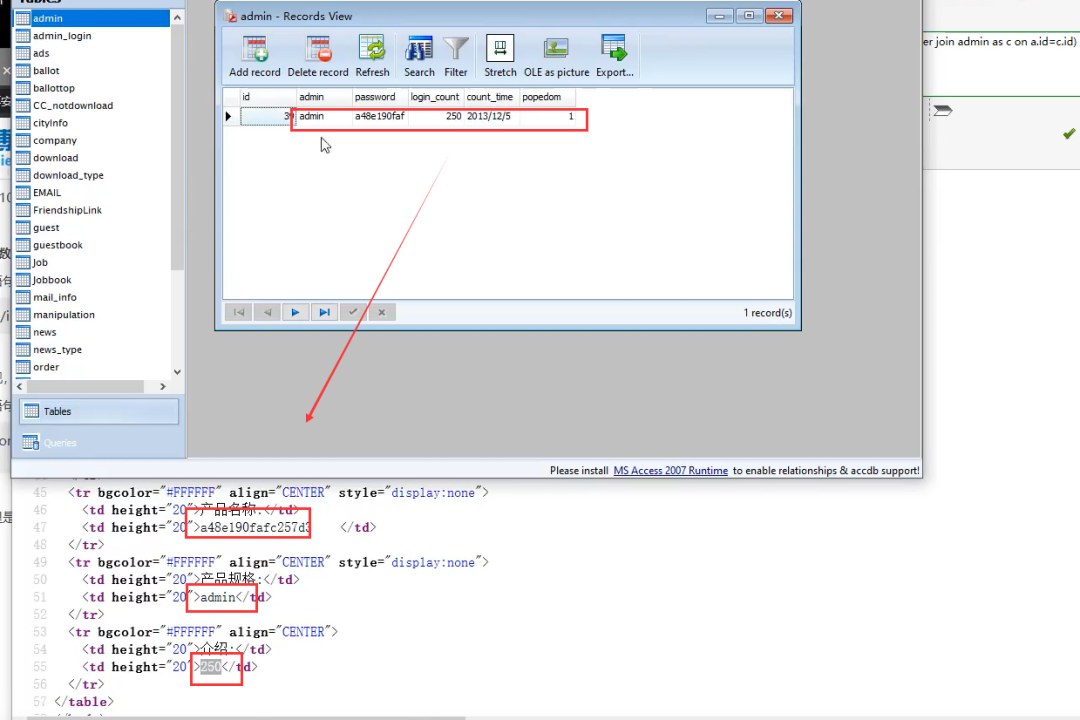Go to the first record

point(238,312)
